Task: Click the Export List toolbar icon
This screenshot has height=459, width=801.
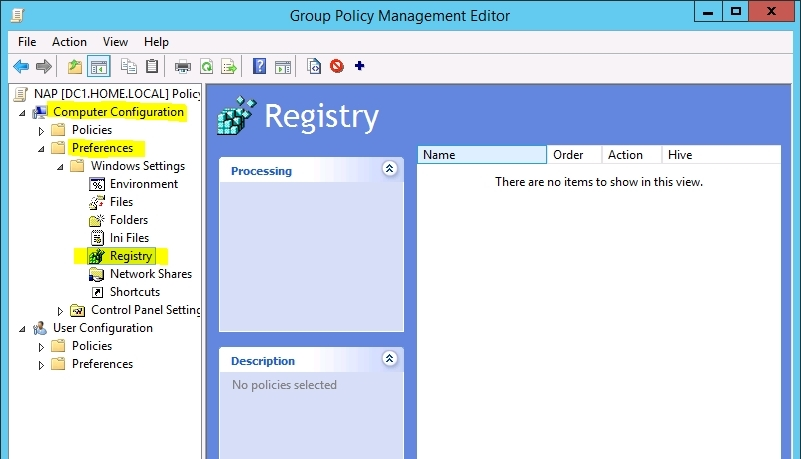Action: point(229,67)
